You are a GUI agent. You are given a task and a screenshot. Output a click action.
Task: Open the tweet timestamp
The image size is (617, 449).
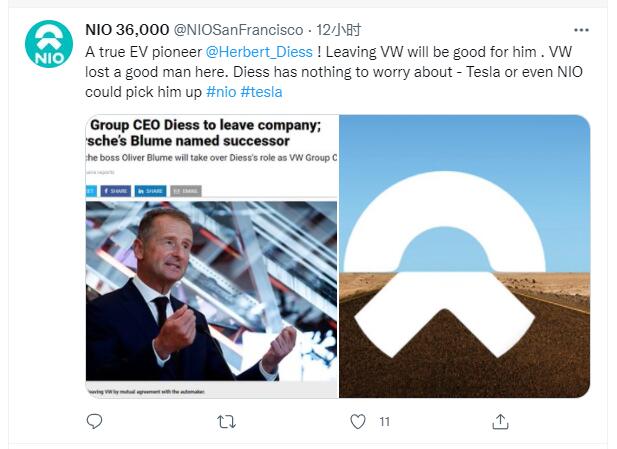(x=341, y=32)
